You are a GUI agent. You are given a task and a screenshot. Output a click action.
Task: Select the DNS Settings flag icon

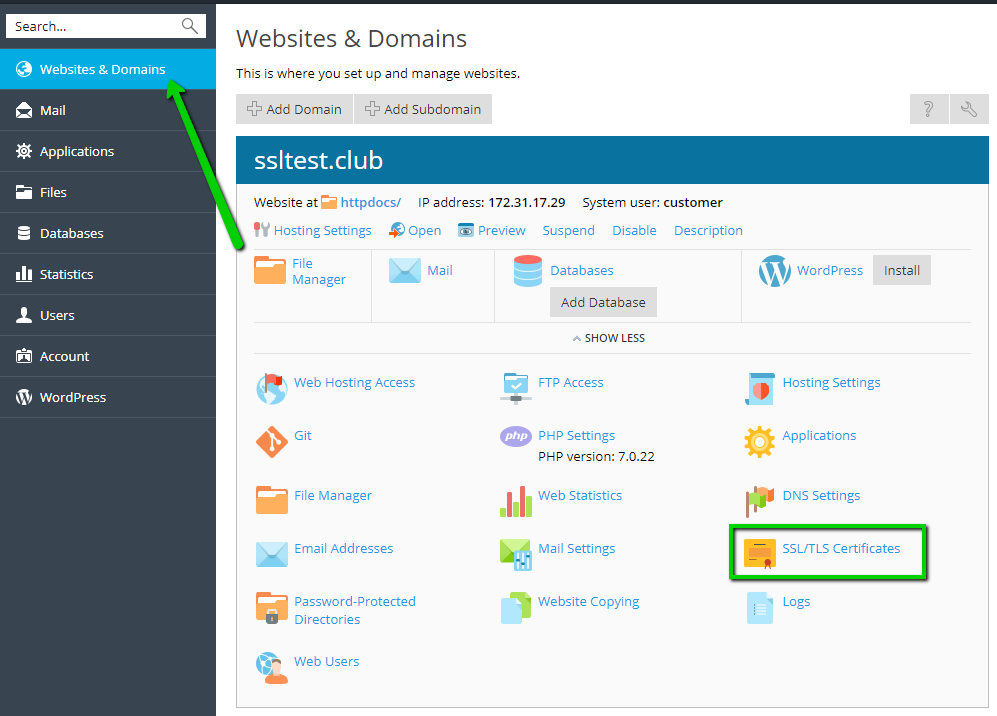click(x=760, y=500)
